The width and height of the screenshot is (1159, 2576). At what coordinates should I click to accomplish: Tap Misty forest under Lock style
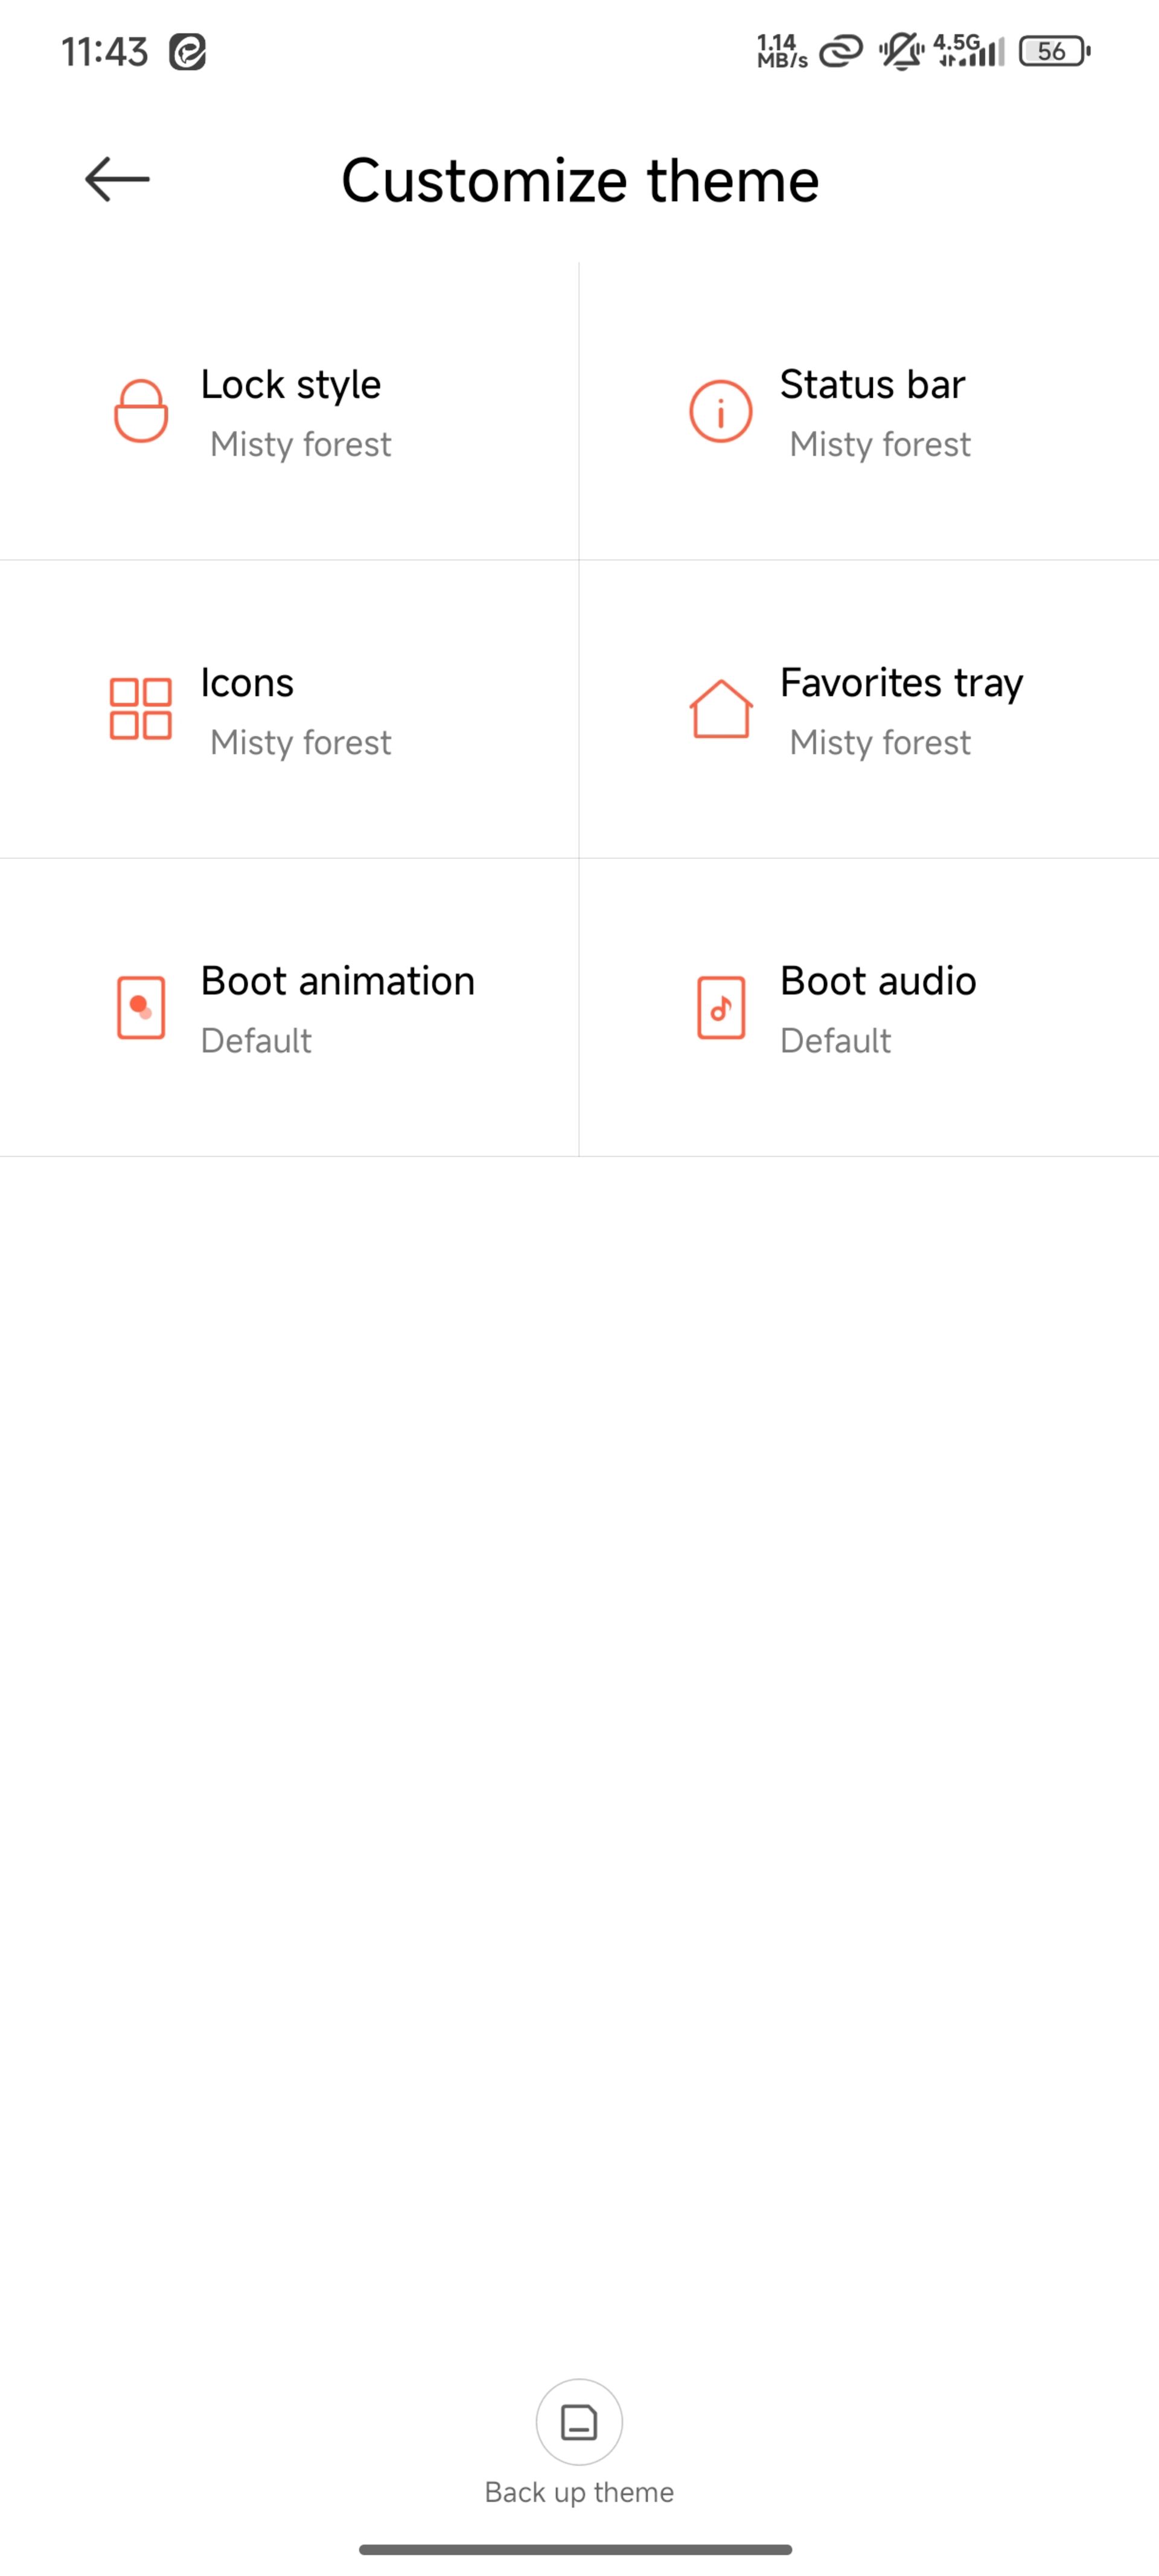coord(300,444)
